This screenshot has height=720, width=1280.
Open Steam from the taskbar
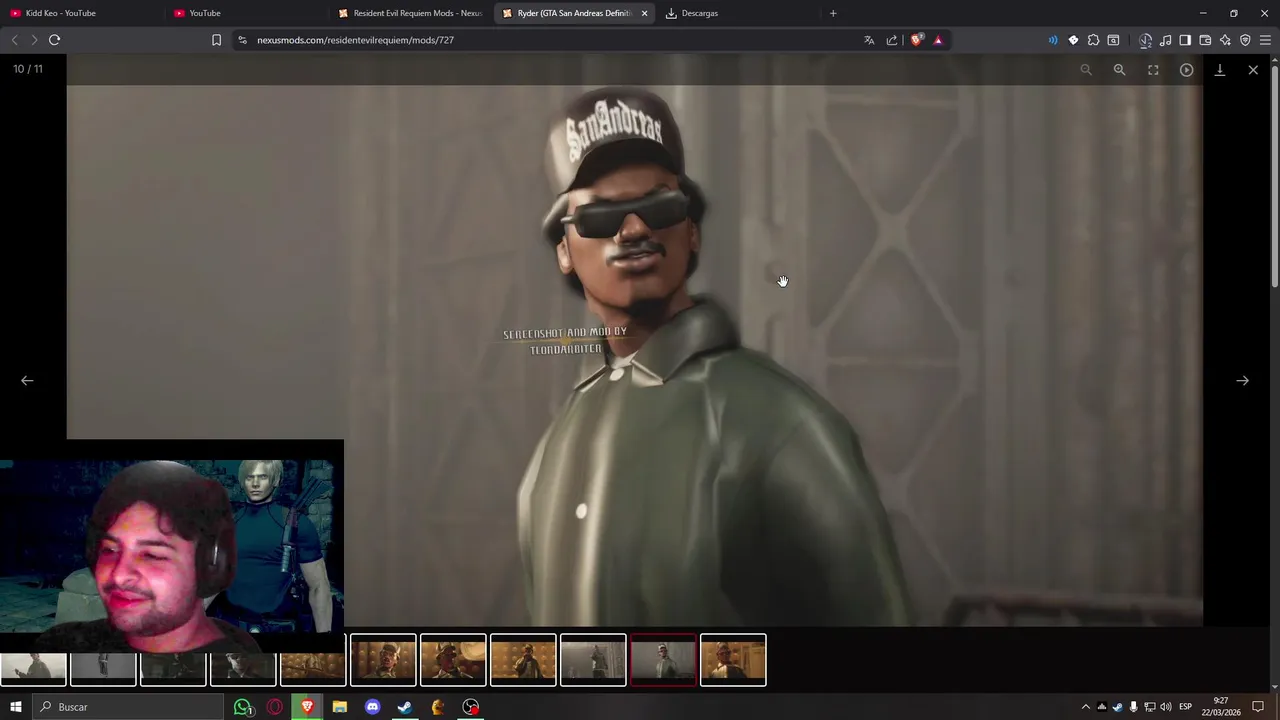pyautogui.click(x=405, y=707)
